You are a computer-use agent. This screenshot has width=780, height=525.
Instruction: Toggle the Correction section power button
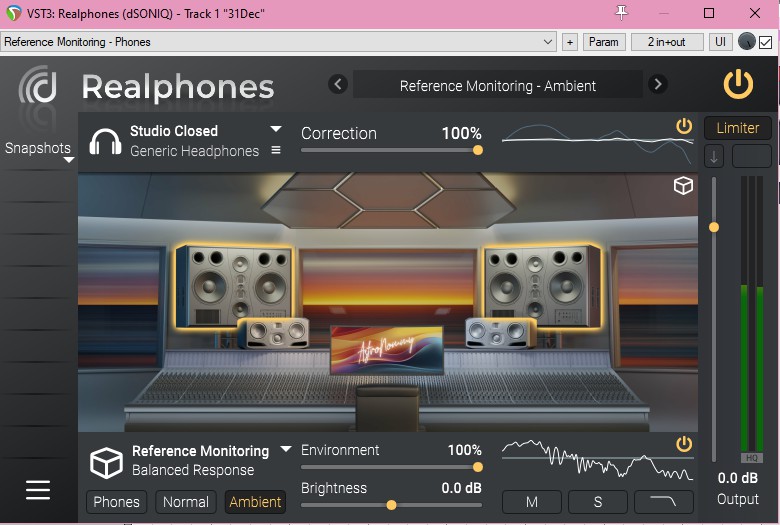[x=684, y=126]
